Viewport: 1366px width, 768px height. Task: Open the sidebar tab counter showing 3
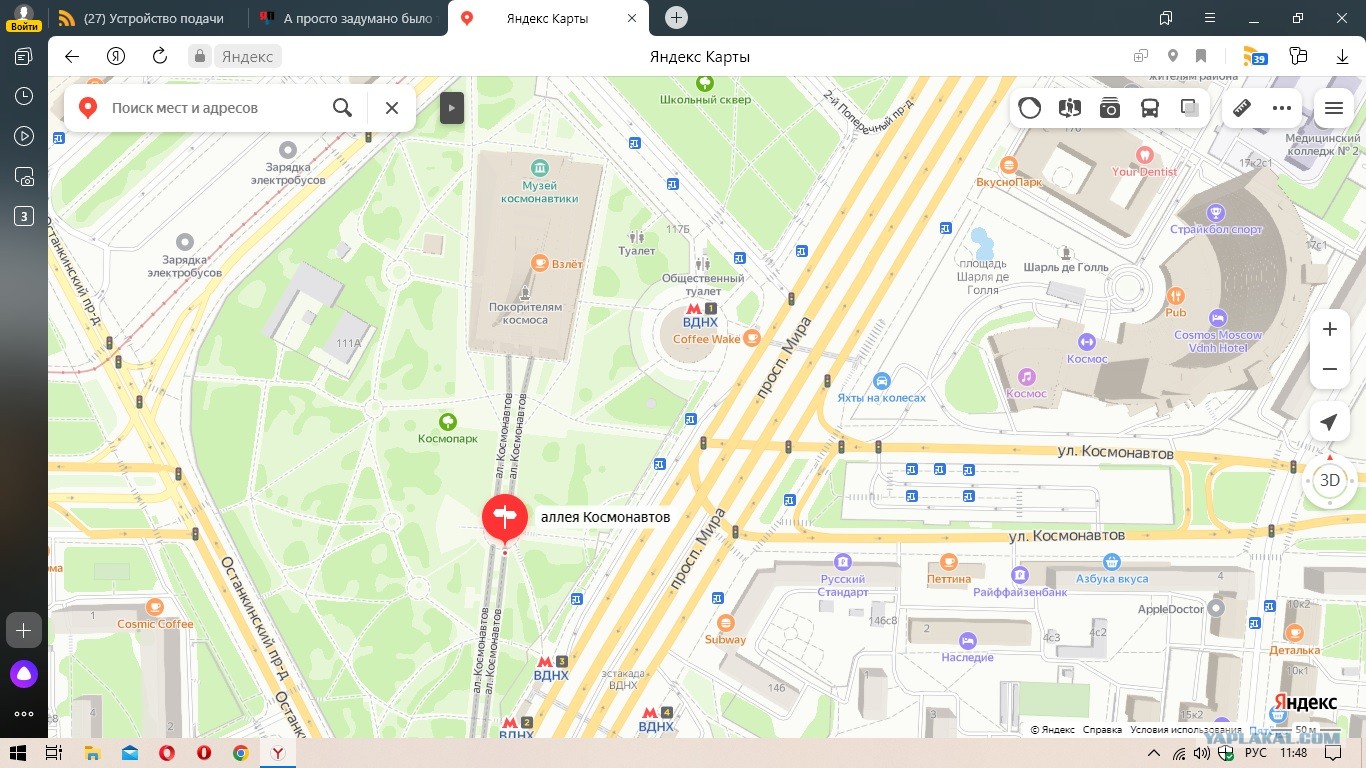[24, 216]
